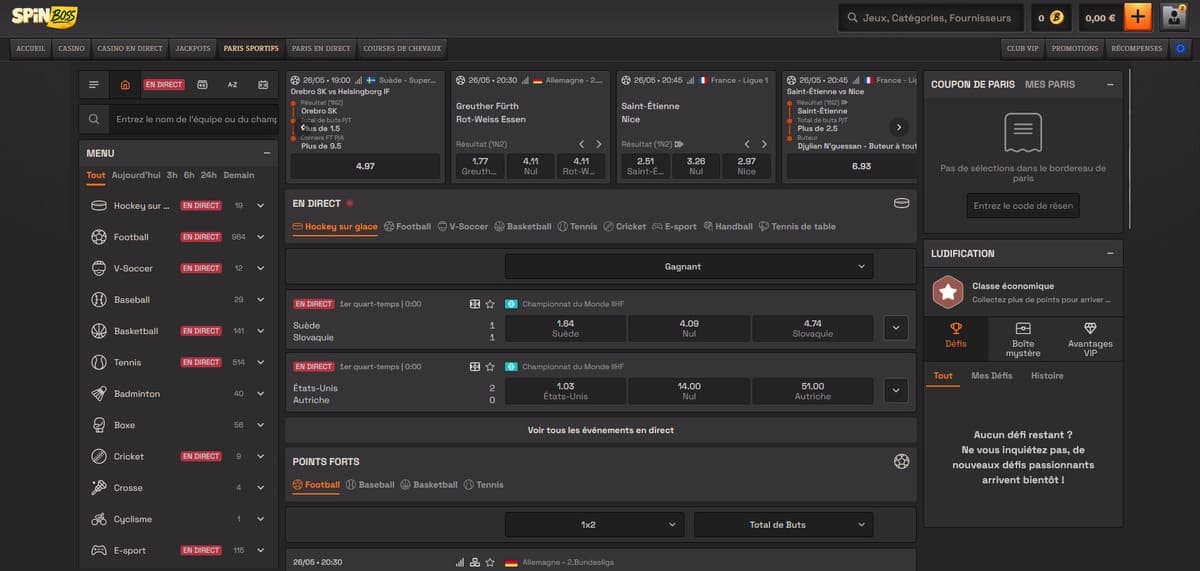The image size is (1200, 571).
Task: Select the Avantages VIP diamond icon
Action: (1090, 328)
